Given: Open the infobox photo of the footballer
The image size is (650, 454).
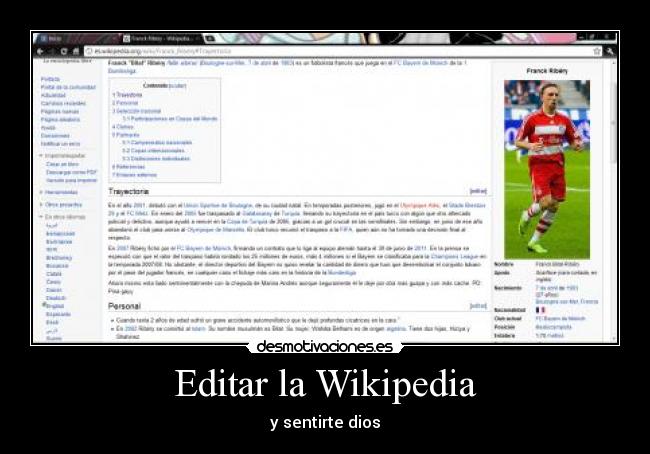Looking at the screenshot, I should (x=547, y=170).
